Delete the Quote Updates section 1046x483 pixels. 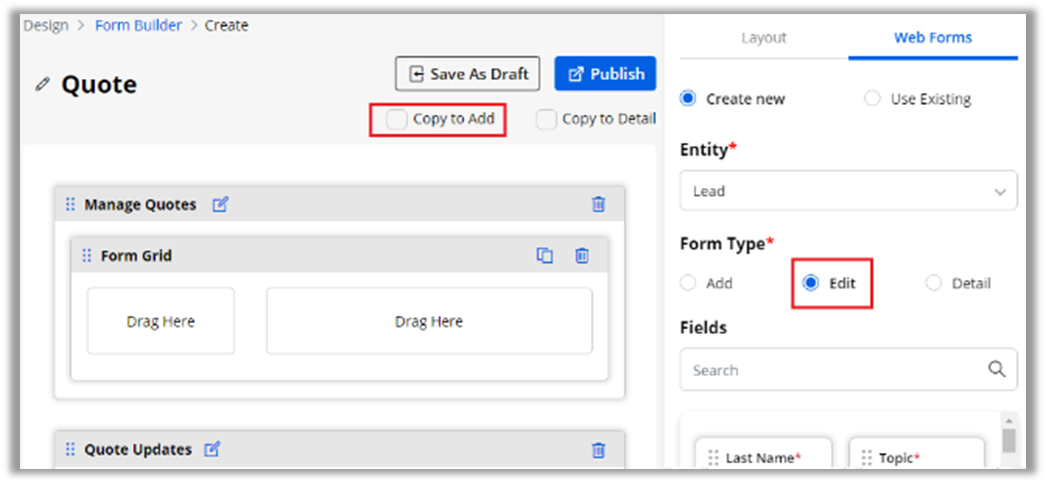pos(598,450)
